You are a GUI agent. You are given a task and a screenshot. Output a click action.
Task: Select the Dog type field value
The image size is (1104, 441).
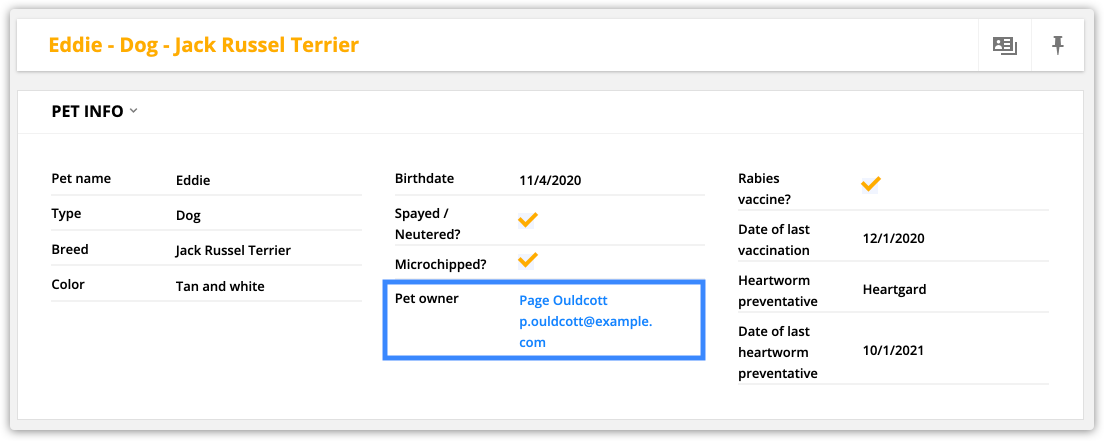188,216
